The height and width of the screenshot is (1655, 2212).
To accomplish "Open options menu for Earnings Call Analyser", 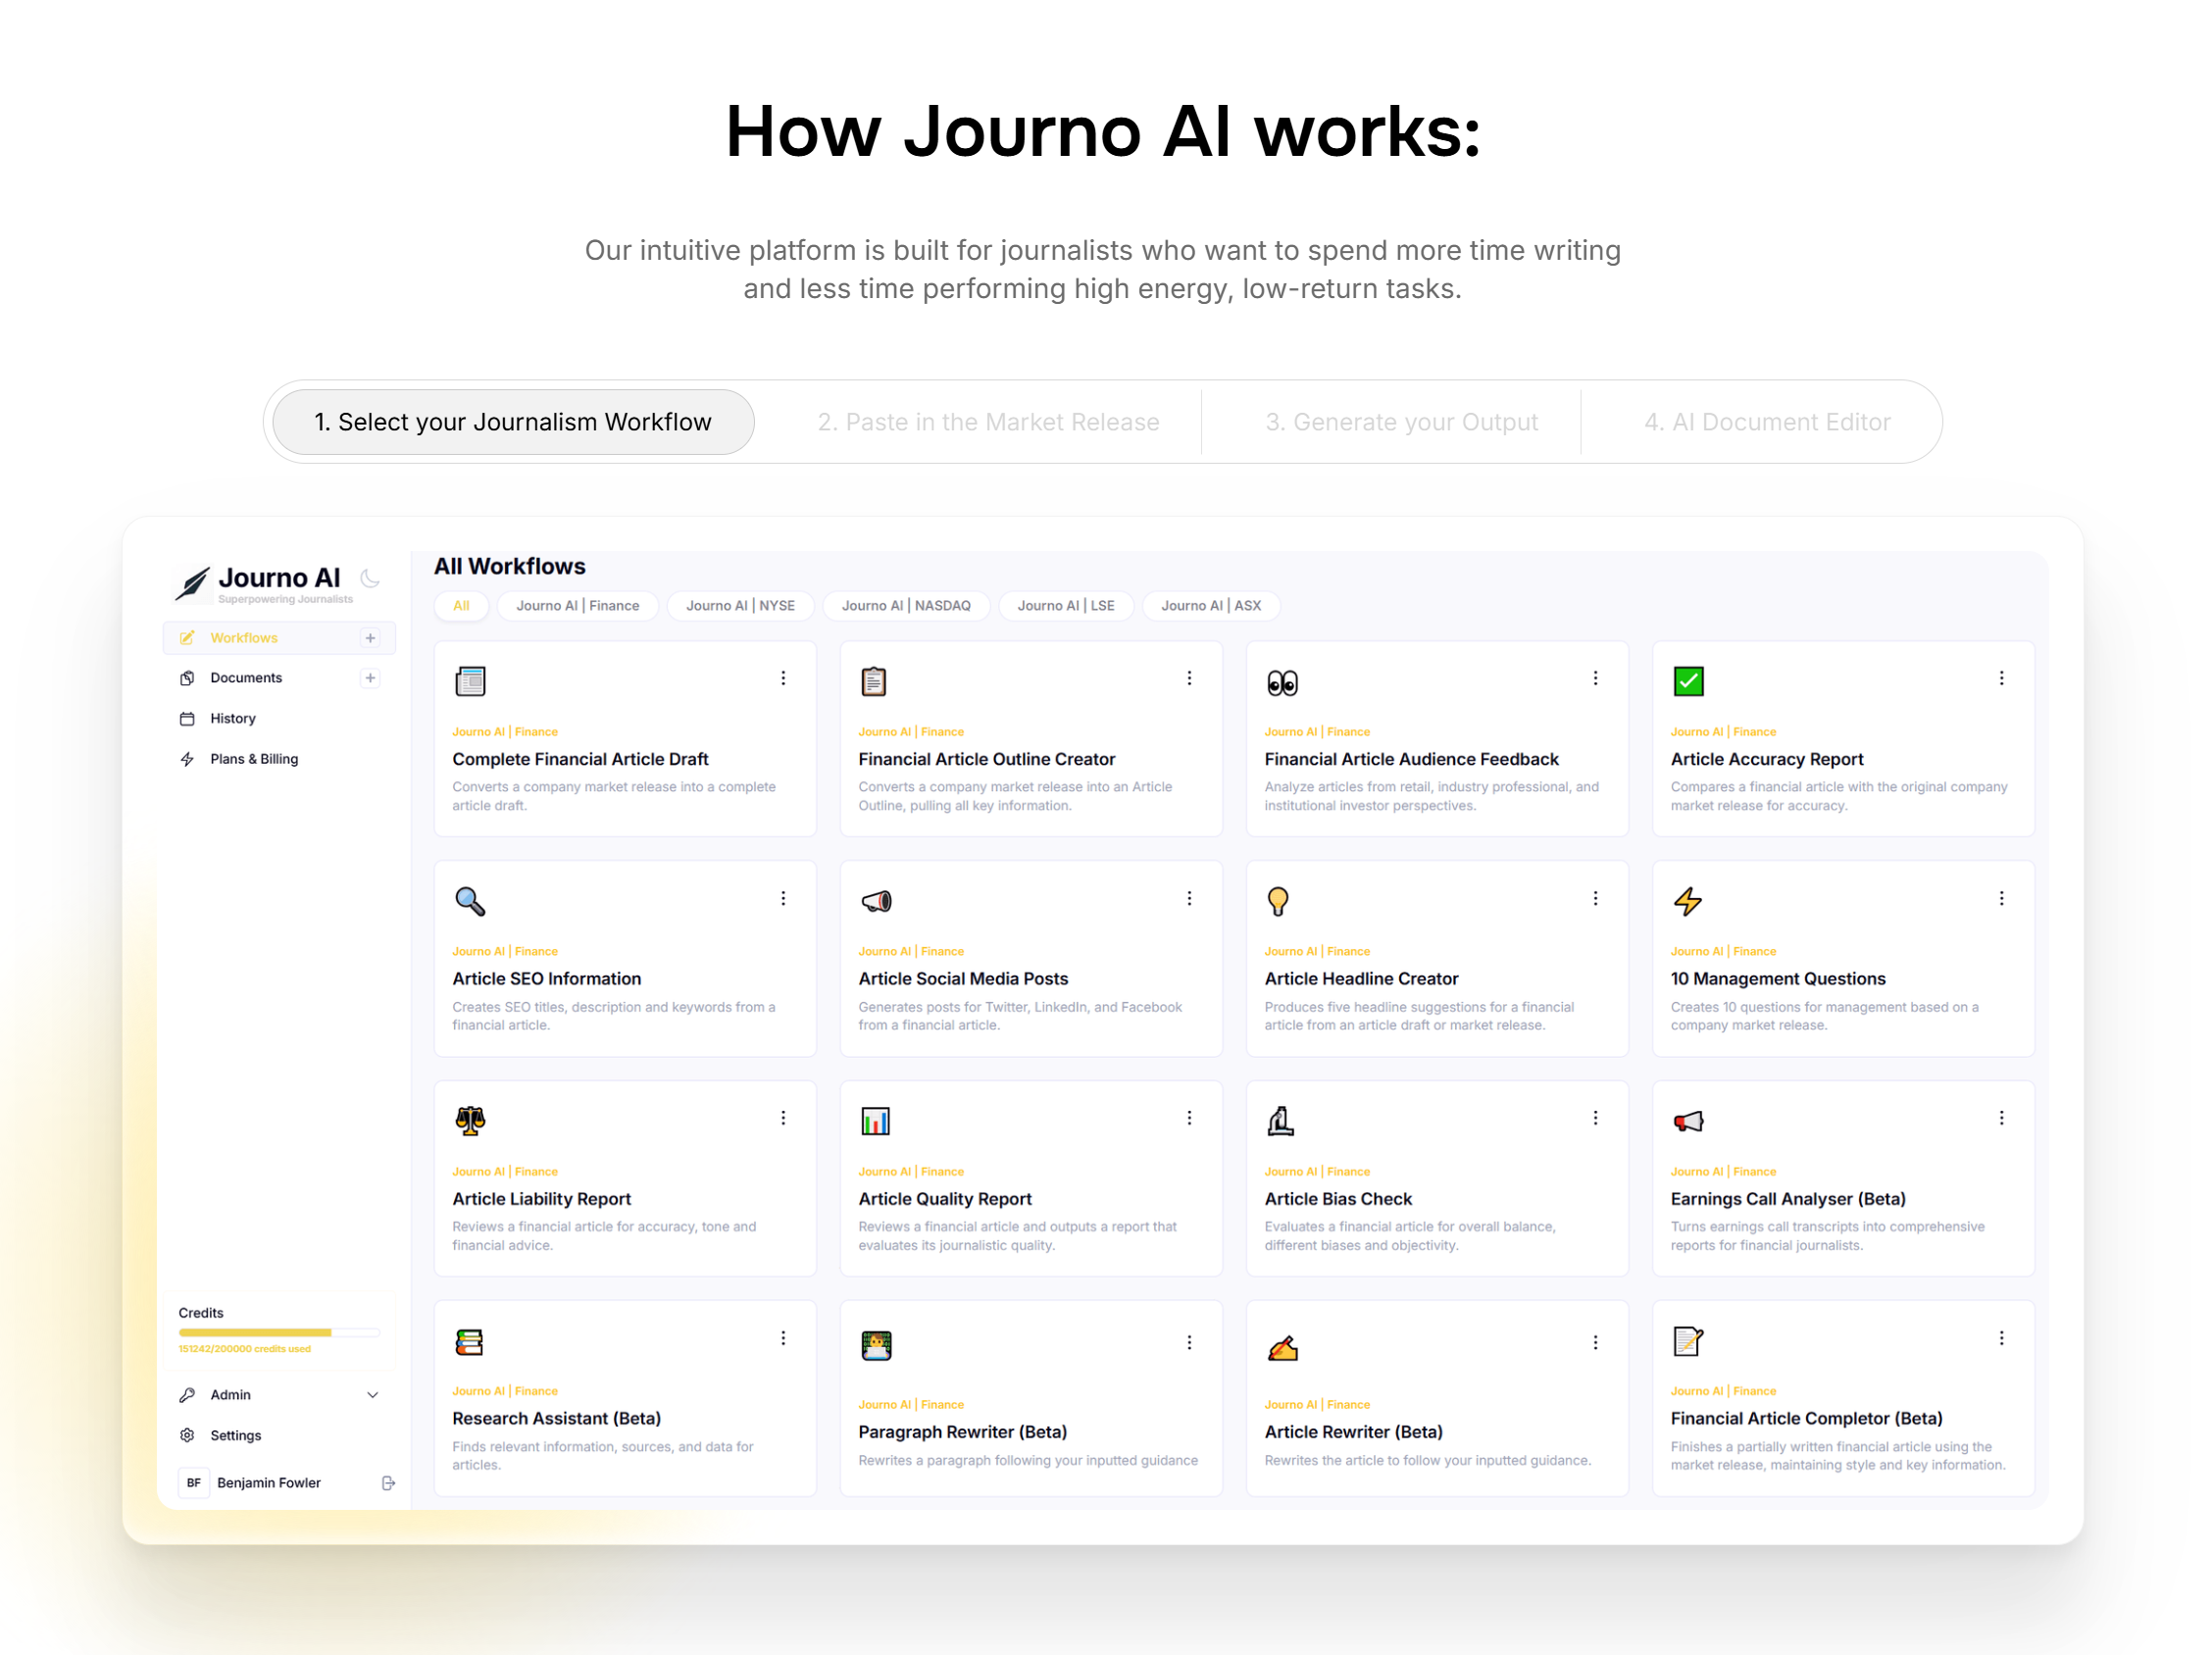I will 2002,1119.
